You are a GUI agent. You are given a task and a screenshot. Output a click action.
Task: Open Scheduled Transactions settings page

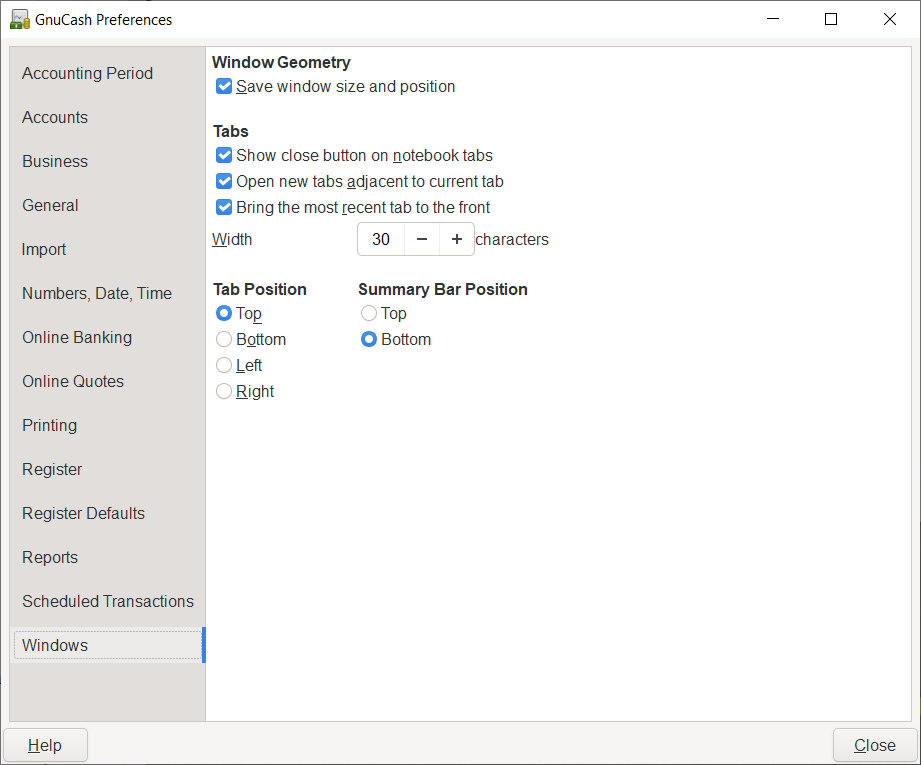[x=108, y=602]
